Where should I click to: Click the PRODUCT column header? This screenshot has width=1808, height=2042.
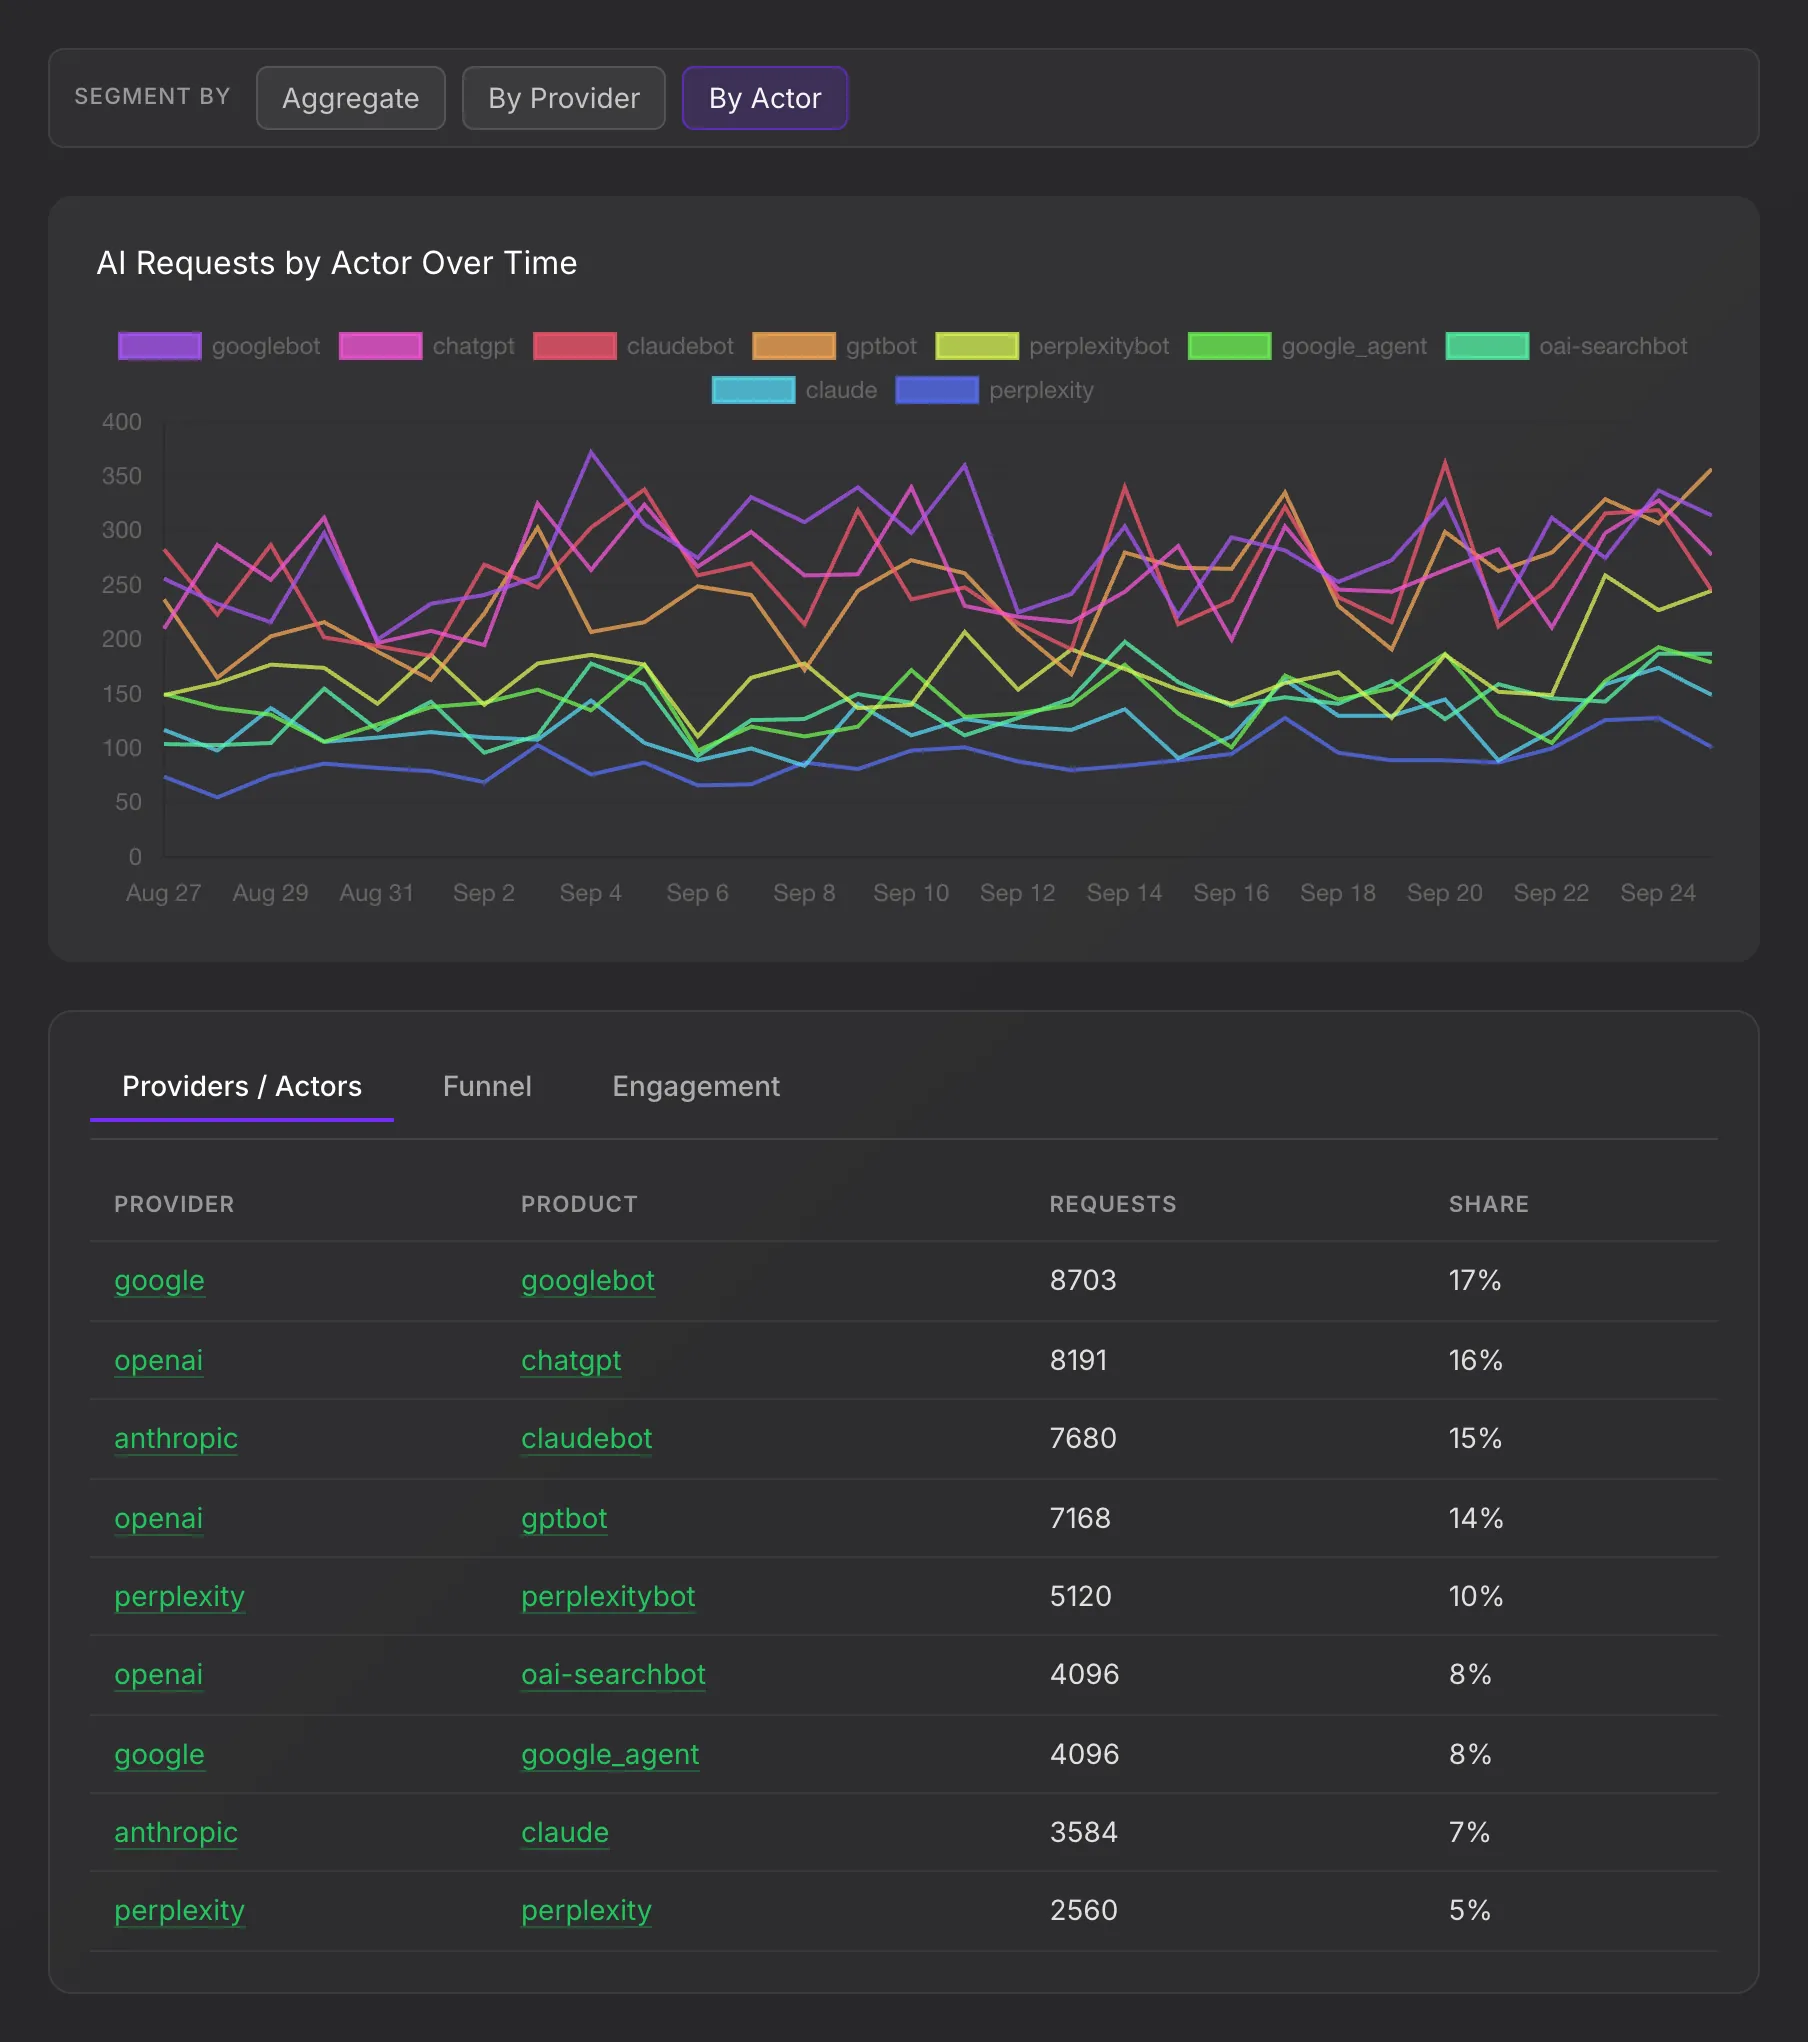tap(579, 1204)
